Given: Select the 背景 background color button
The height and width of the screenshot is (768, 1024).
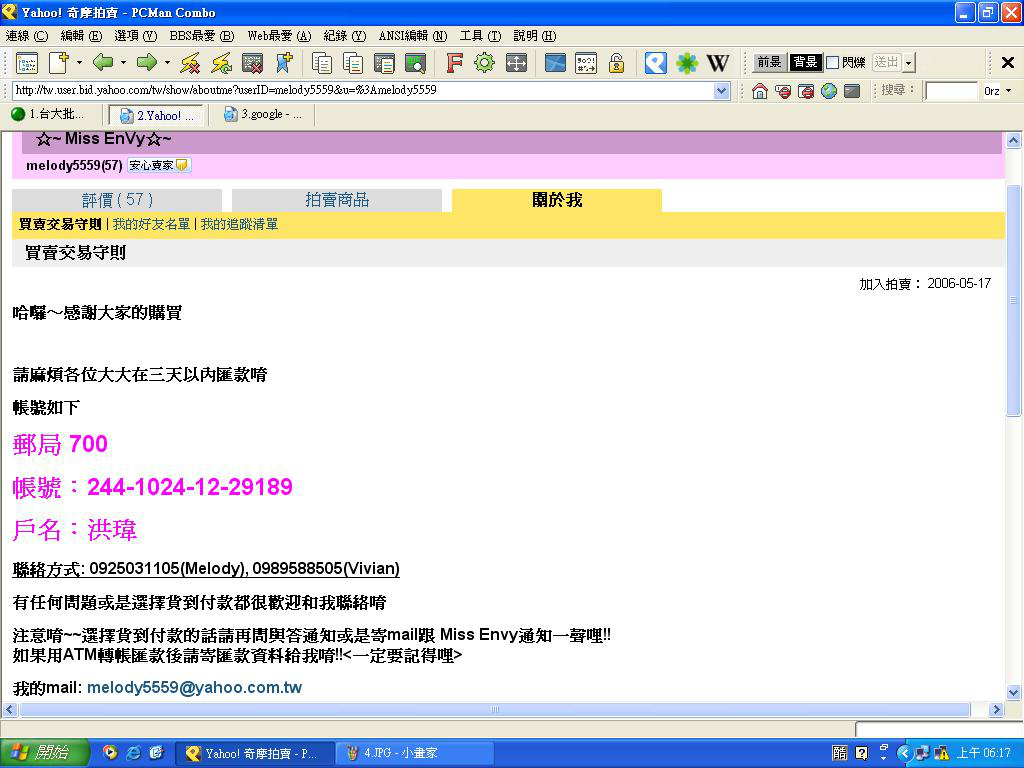Looking at the screenshot, I should coord(805,62).
